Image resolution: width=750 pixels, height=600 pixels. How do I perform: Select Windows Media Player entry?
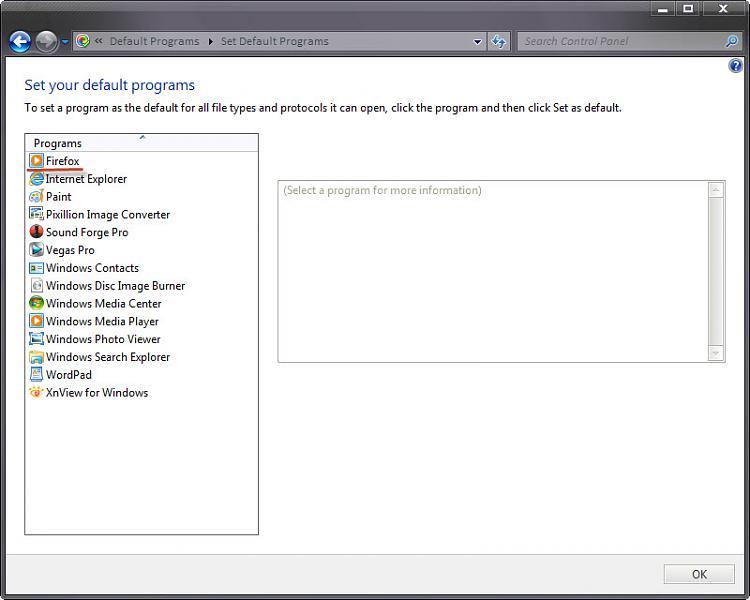click(102, 321)
